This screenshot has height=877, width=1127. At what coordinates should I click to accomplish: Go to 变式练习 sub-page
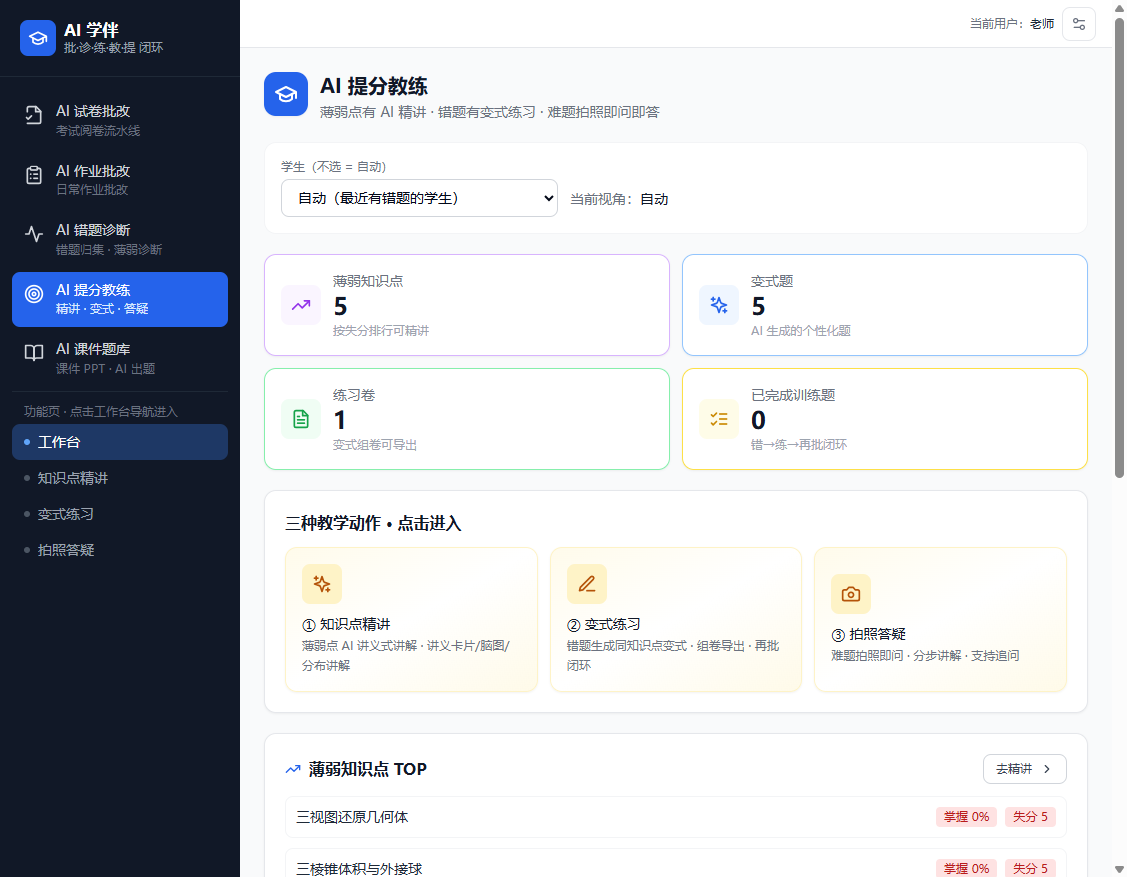(120, 514)
